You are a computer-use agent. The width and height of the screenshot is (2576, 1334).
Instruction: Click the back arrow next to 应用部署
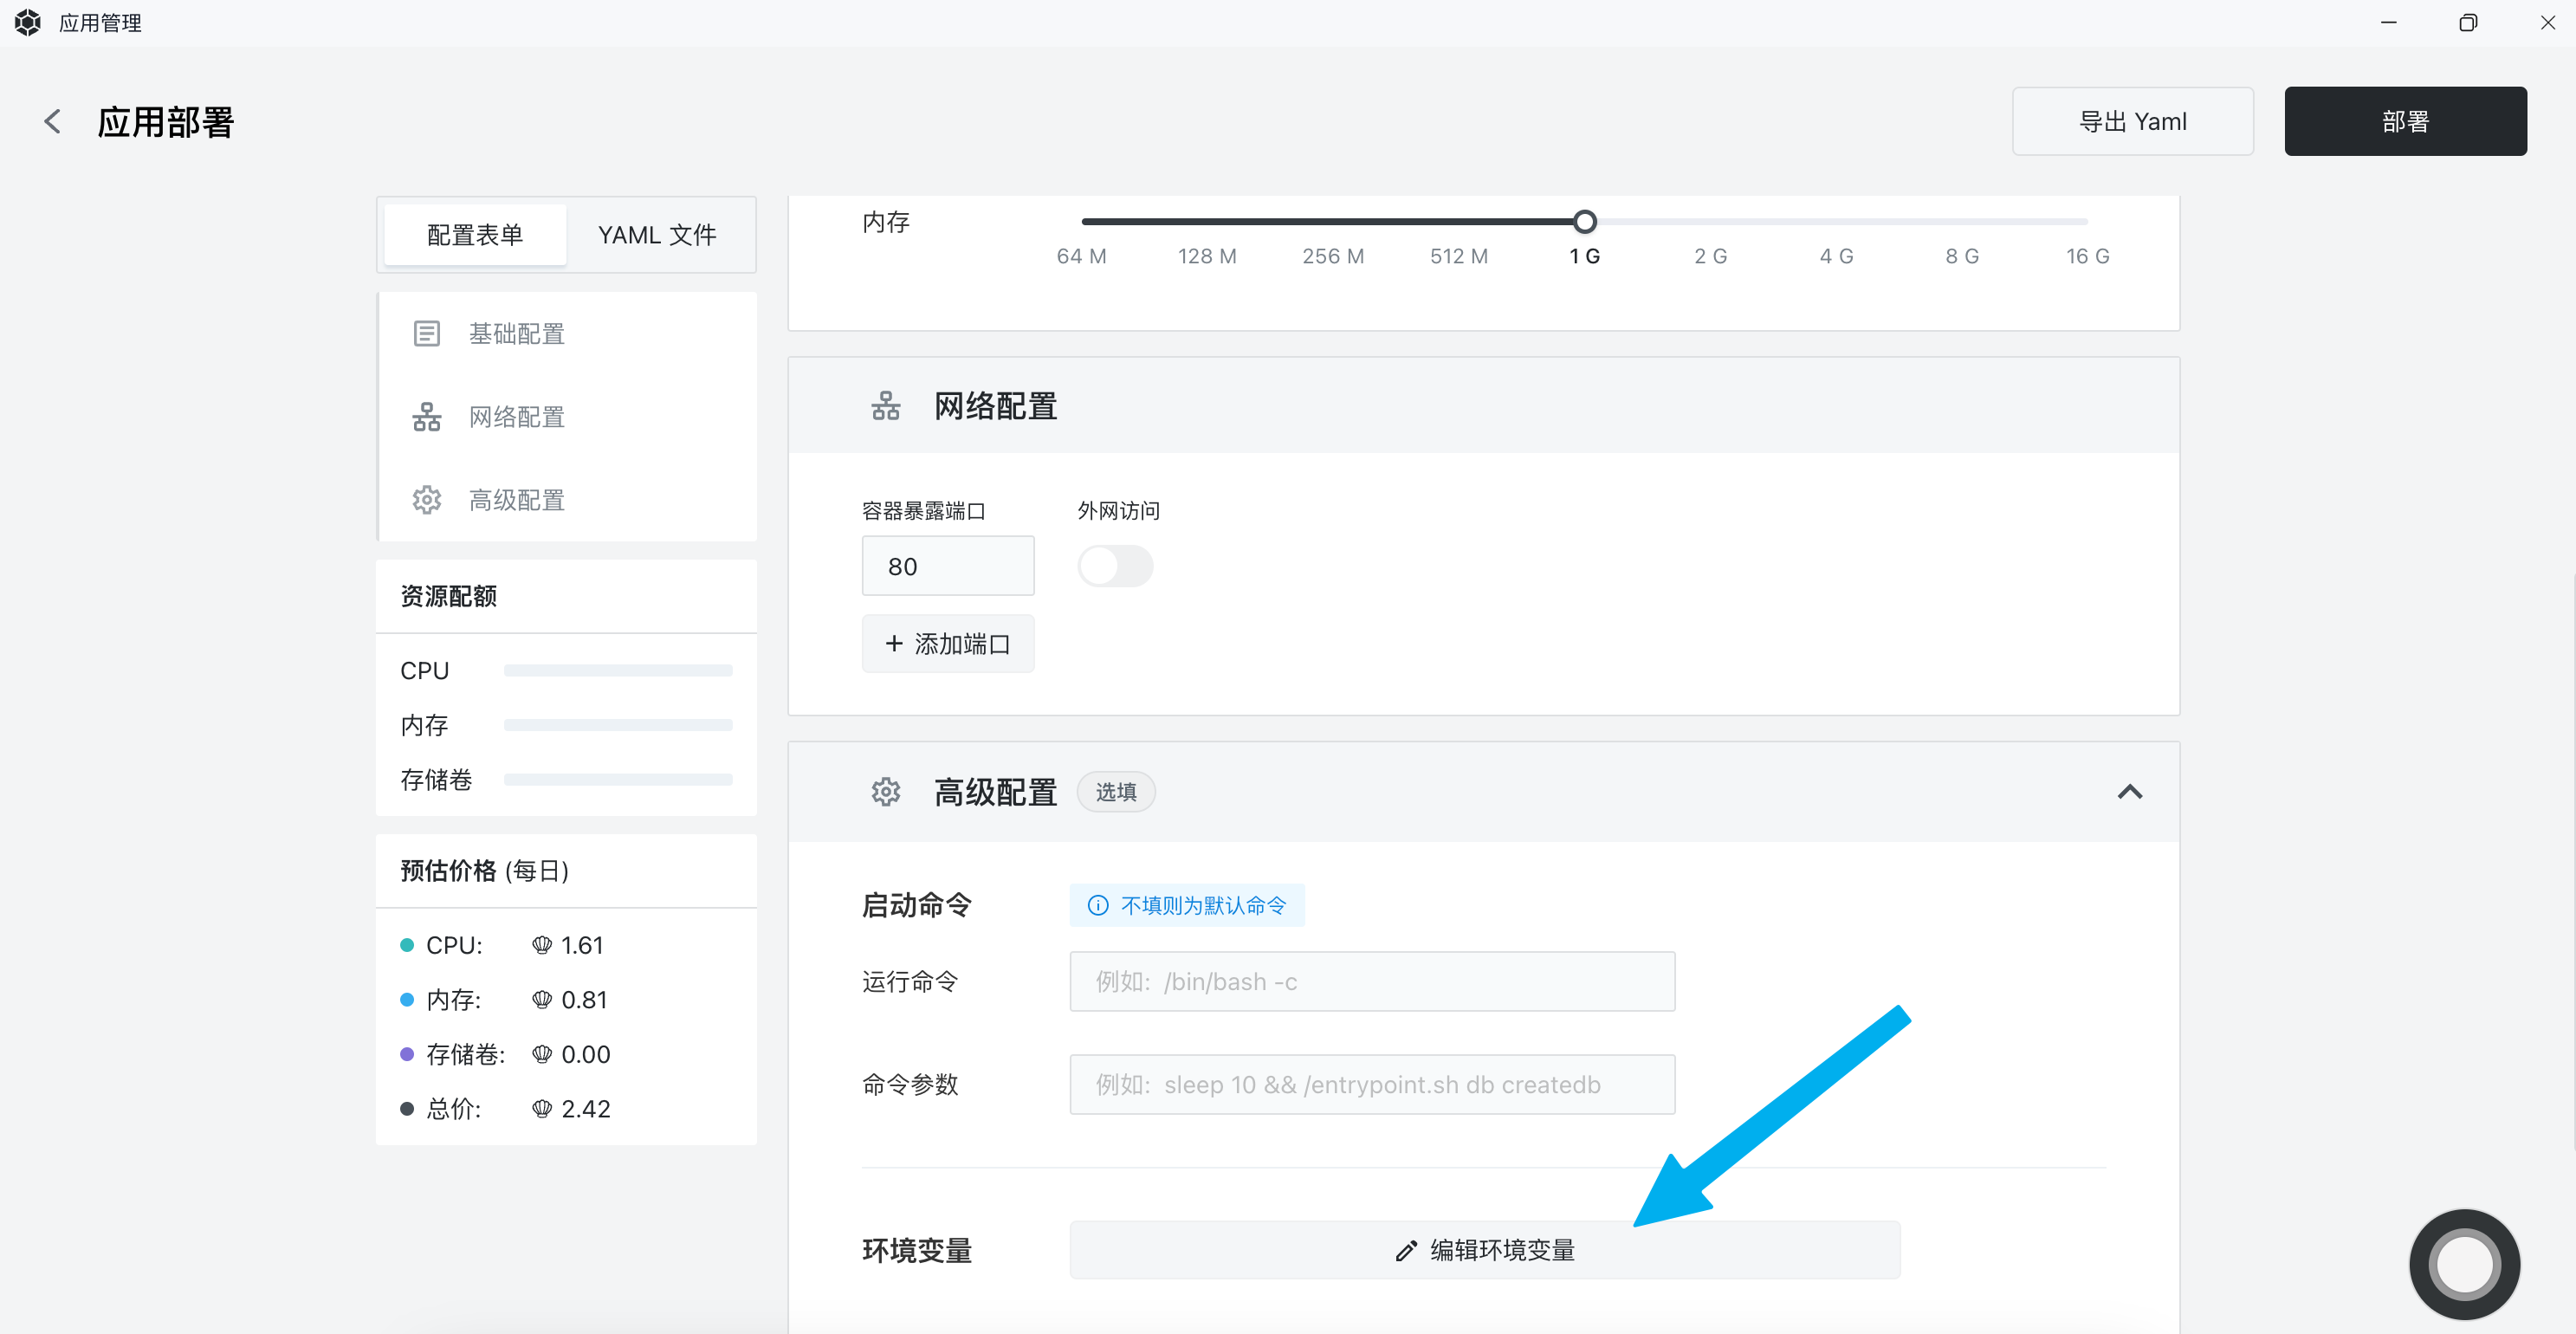53,122
